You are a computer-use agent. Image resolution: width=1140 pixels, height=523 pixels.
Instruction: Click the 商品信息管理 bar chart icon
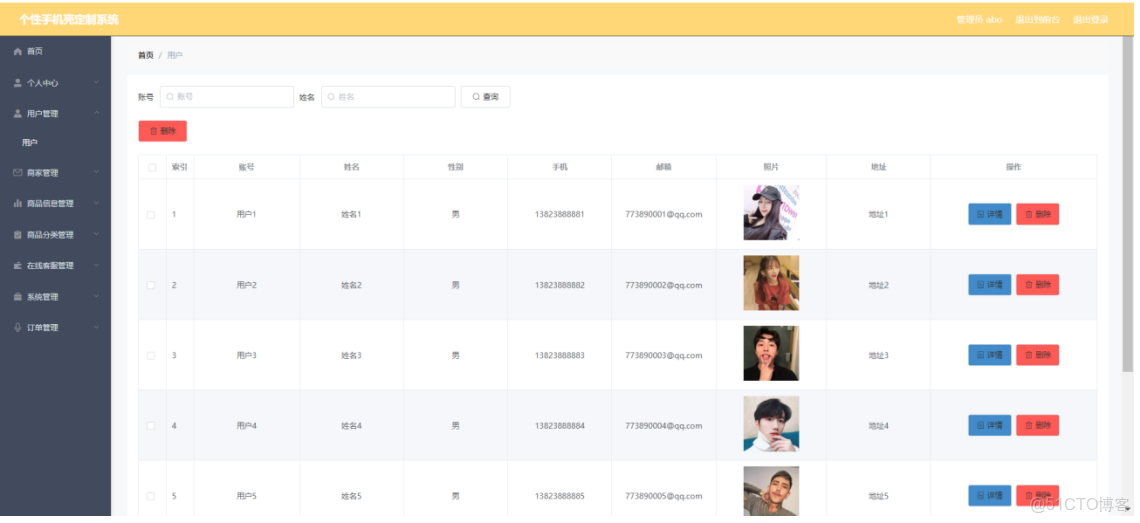pos(17,204)
